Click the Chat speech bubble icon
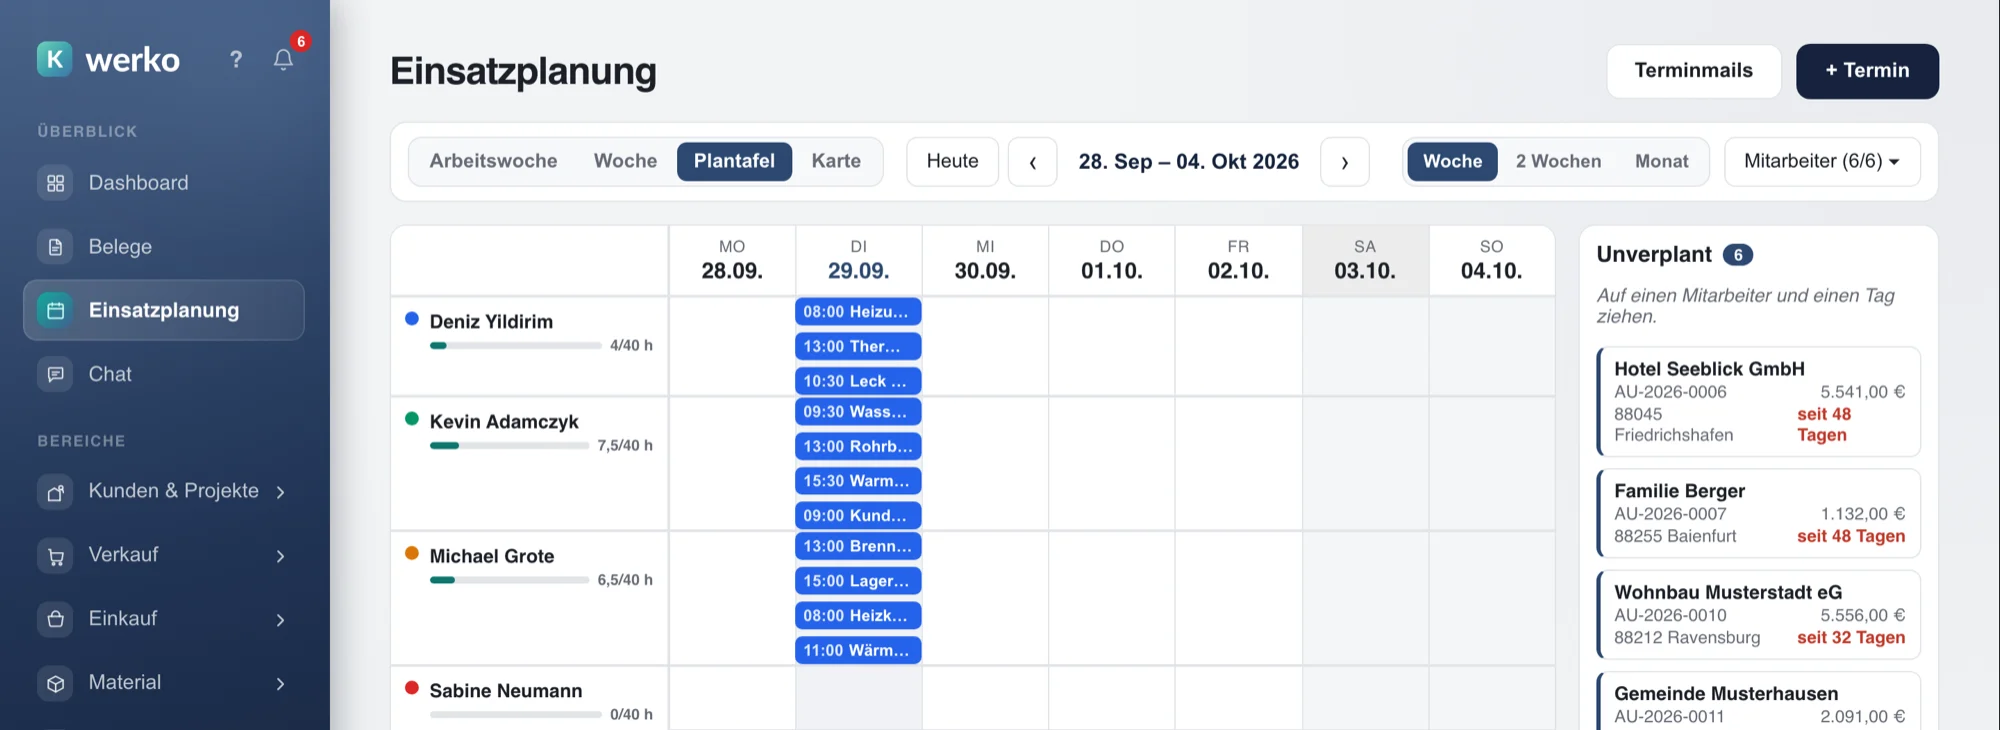This screenshot has width=2000, height=730. (x=55, y=375)
